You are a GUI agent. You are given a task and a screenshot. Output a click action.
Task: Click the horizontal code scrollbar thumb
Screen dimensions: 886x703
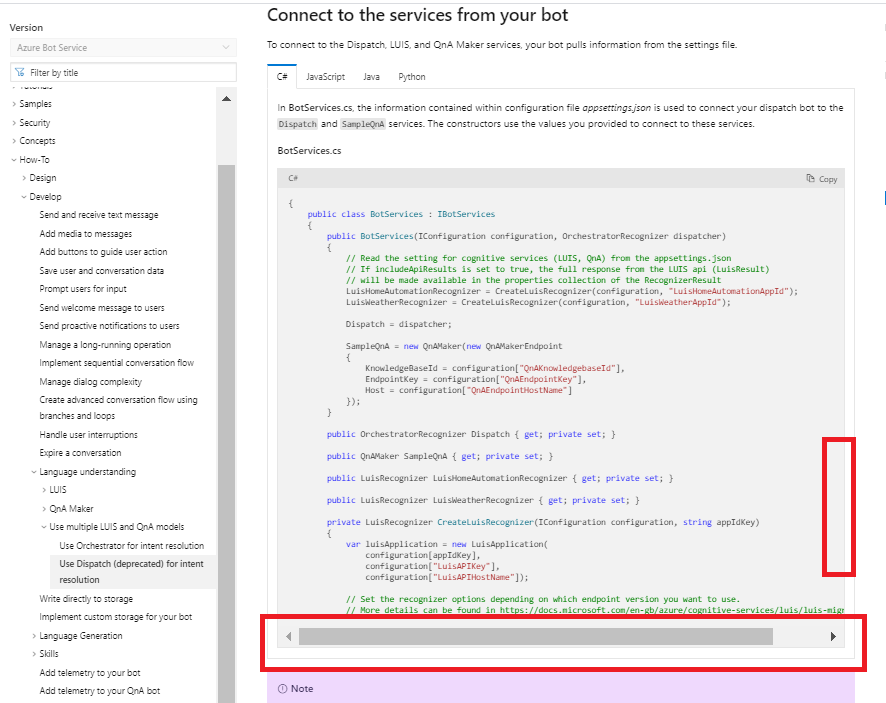[536, 636]
